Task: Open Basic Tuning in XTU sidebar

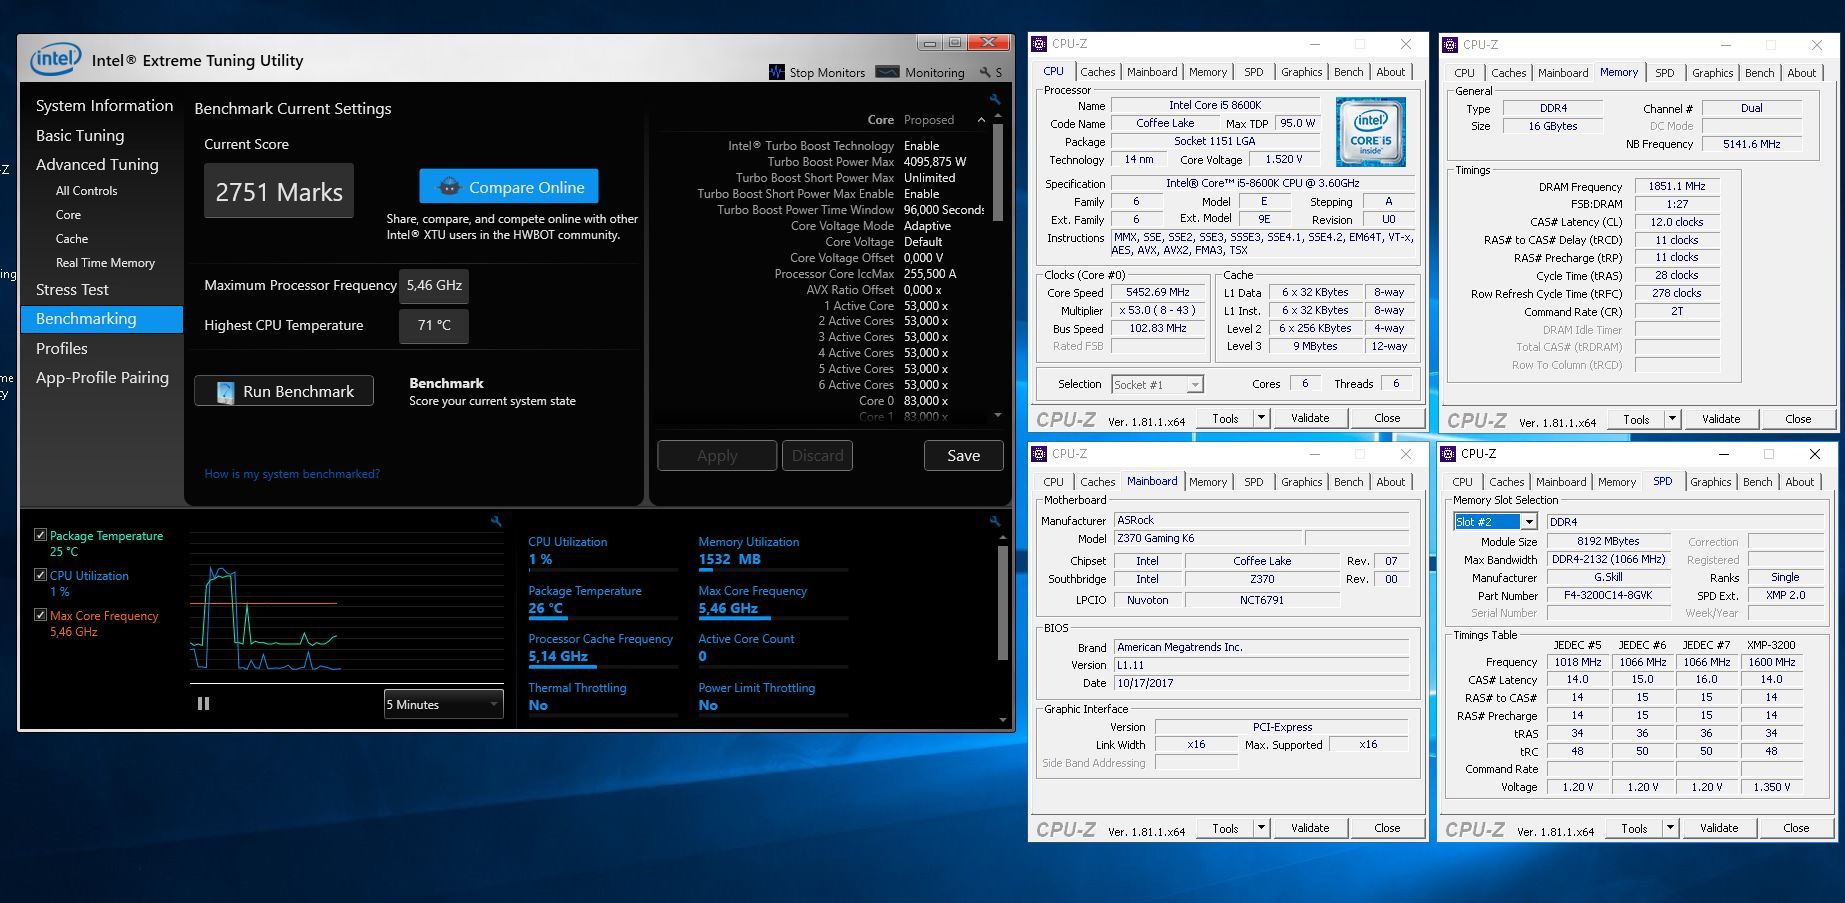Action: (80, 135)
